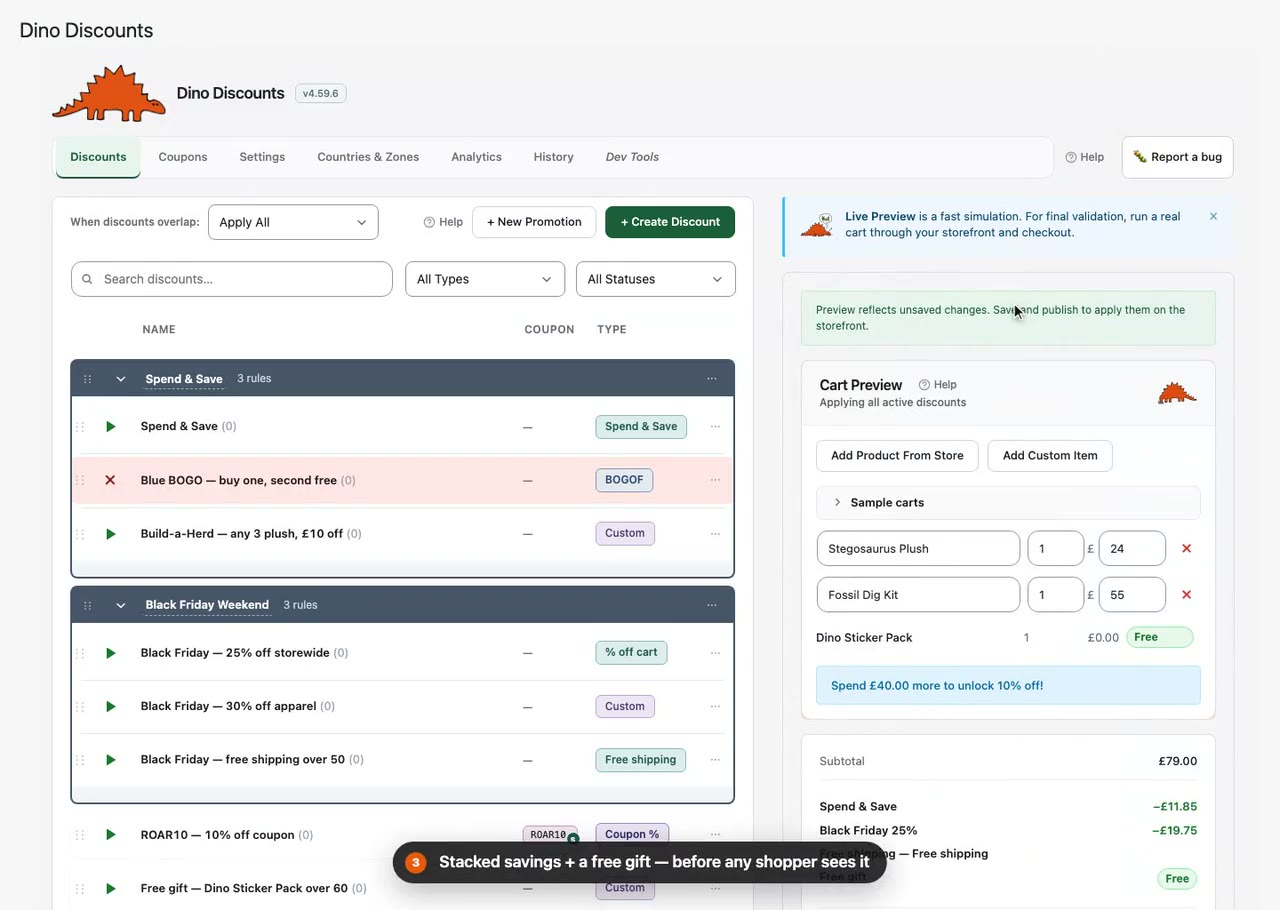The height and width of the screenshot is (910, 1280).
Task: Toggle Black Friday 25% off storewide status
Action: tap(111, 653)
